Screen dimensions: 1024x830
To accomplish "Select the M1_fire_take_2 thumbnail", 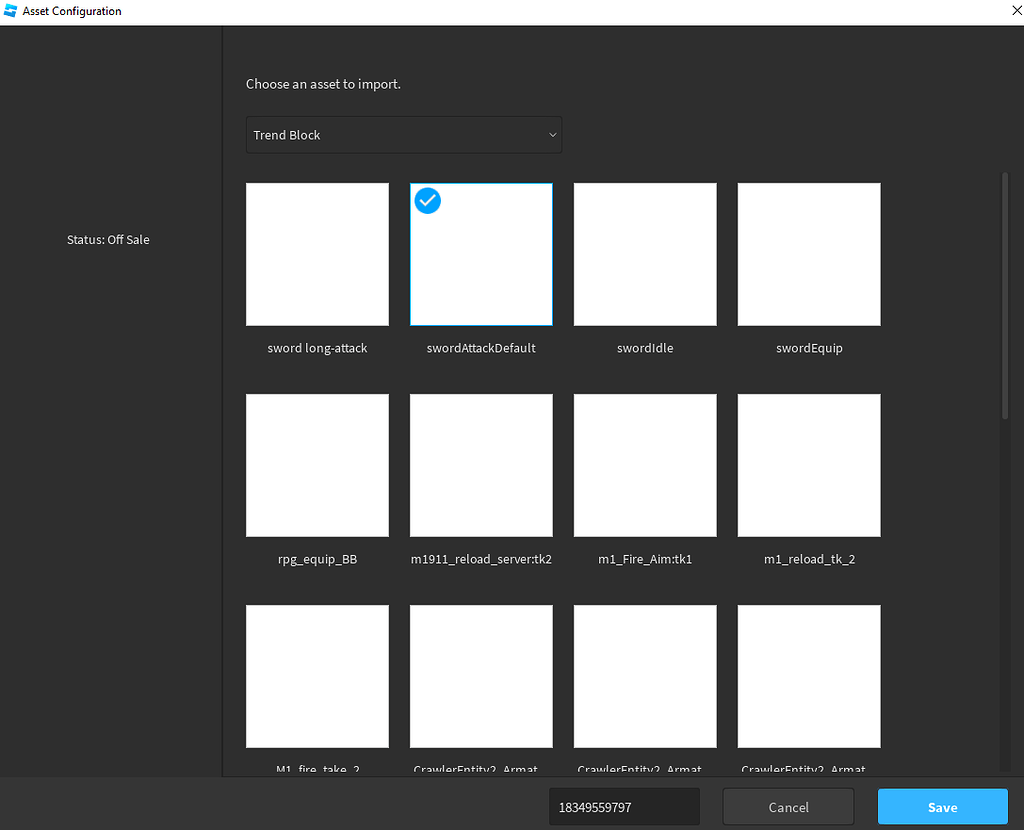I will click(317, 676).
